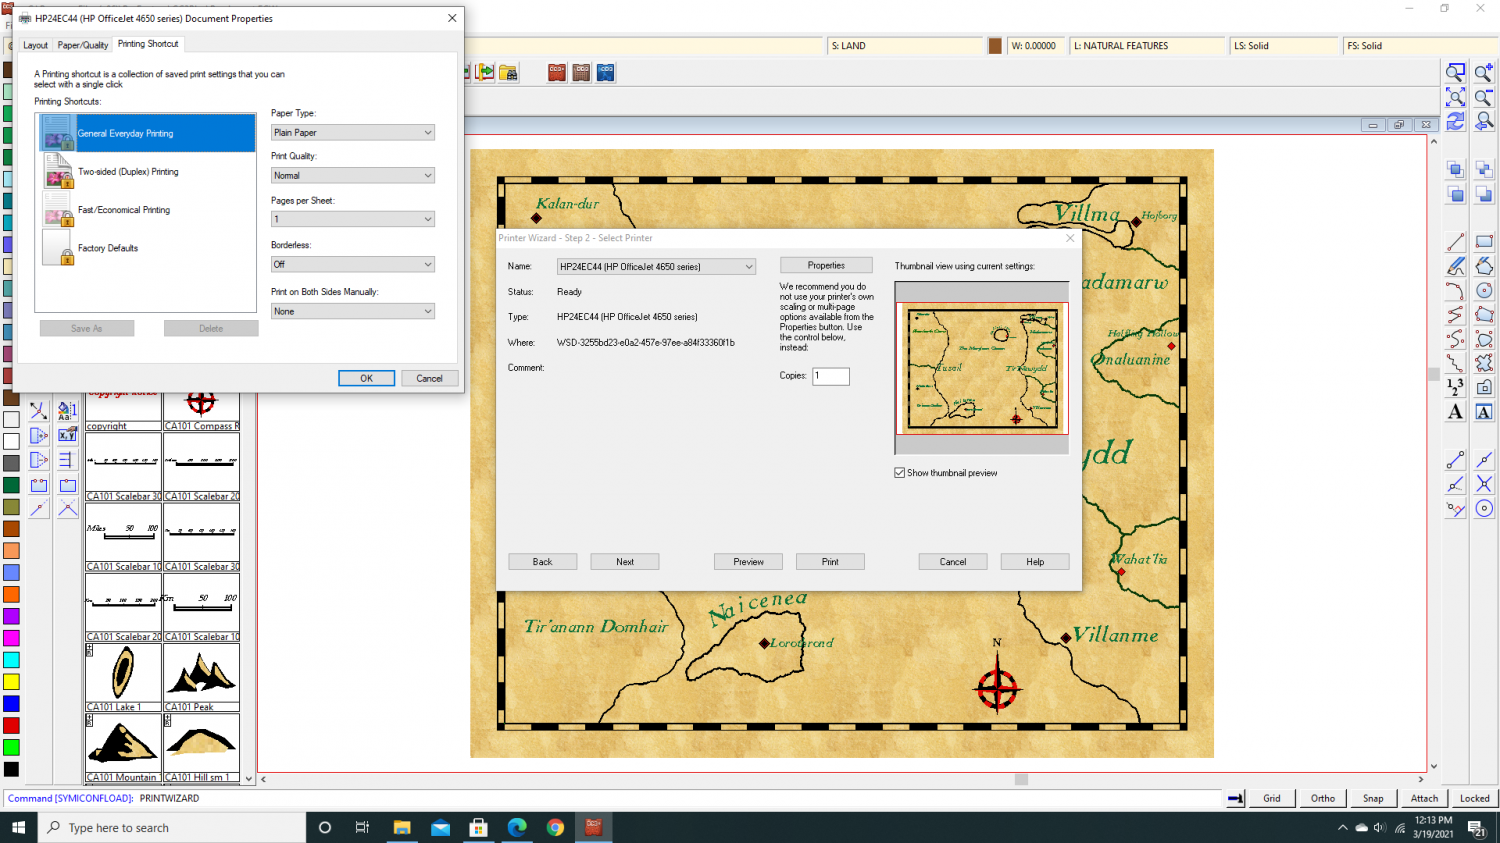Open File Explorer from the taskbar
This screenshot has height=843, width=1500.
[402, 827]
